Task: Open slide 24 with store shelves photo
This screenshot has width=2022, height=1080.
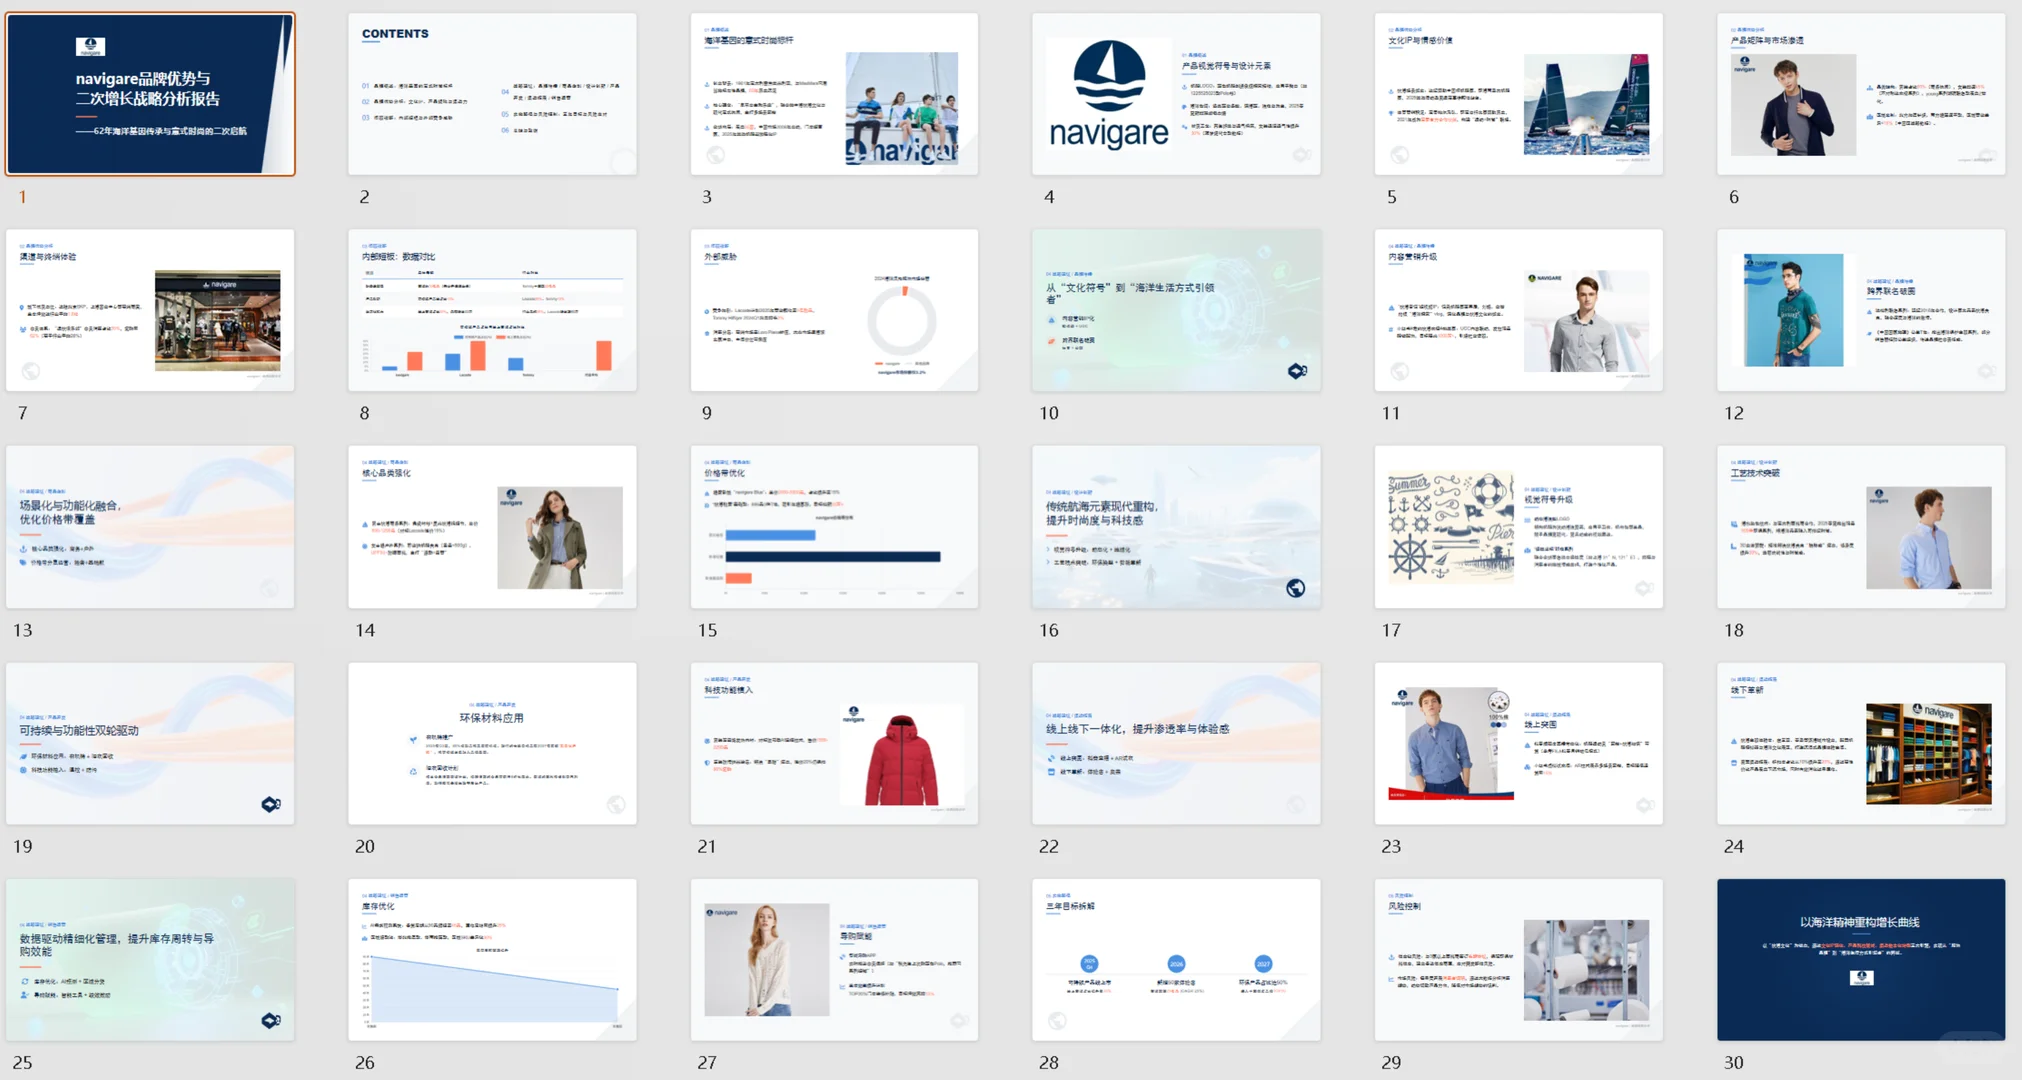Action: [x=1861, y=743]
